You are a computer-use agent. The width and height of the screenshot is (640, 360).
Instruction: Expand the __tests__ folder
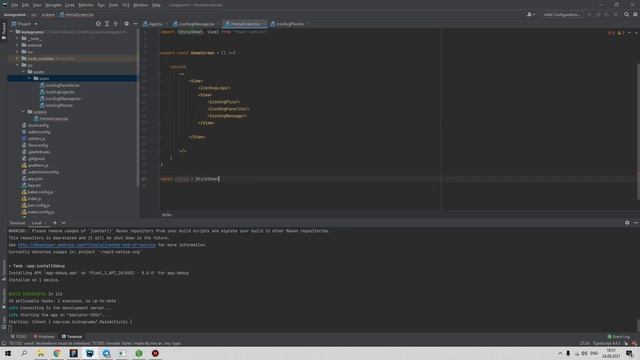[x=18, y=38]
